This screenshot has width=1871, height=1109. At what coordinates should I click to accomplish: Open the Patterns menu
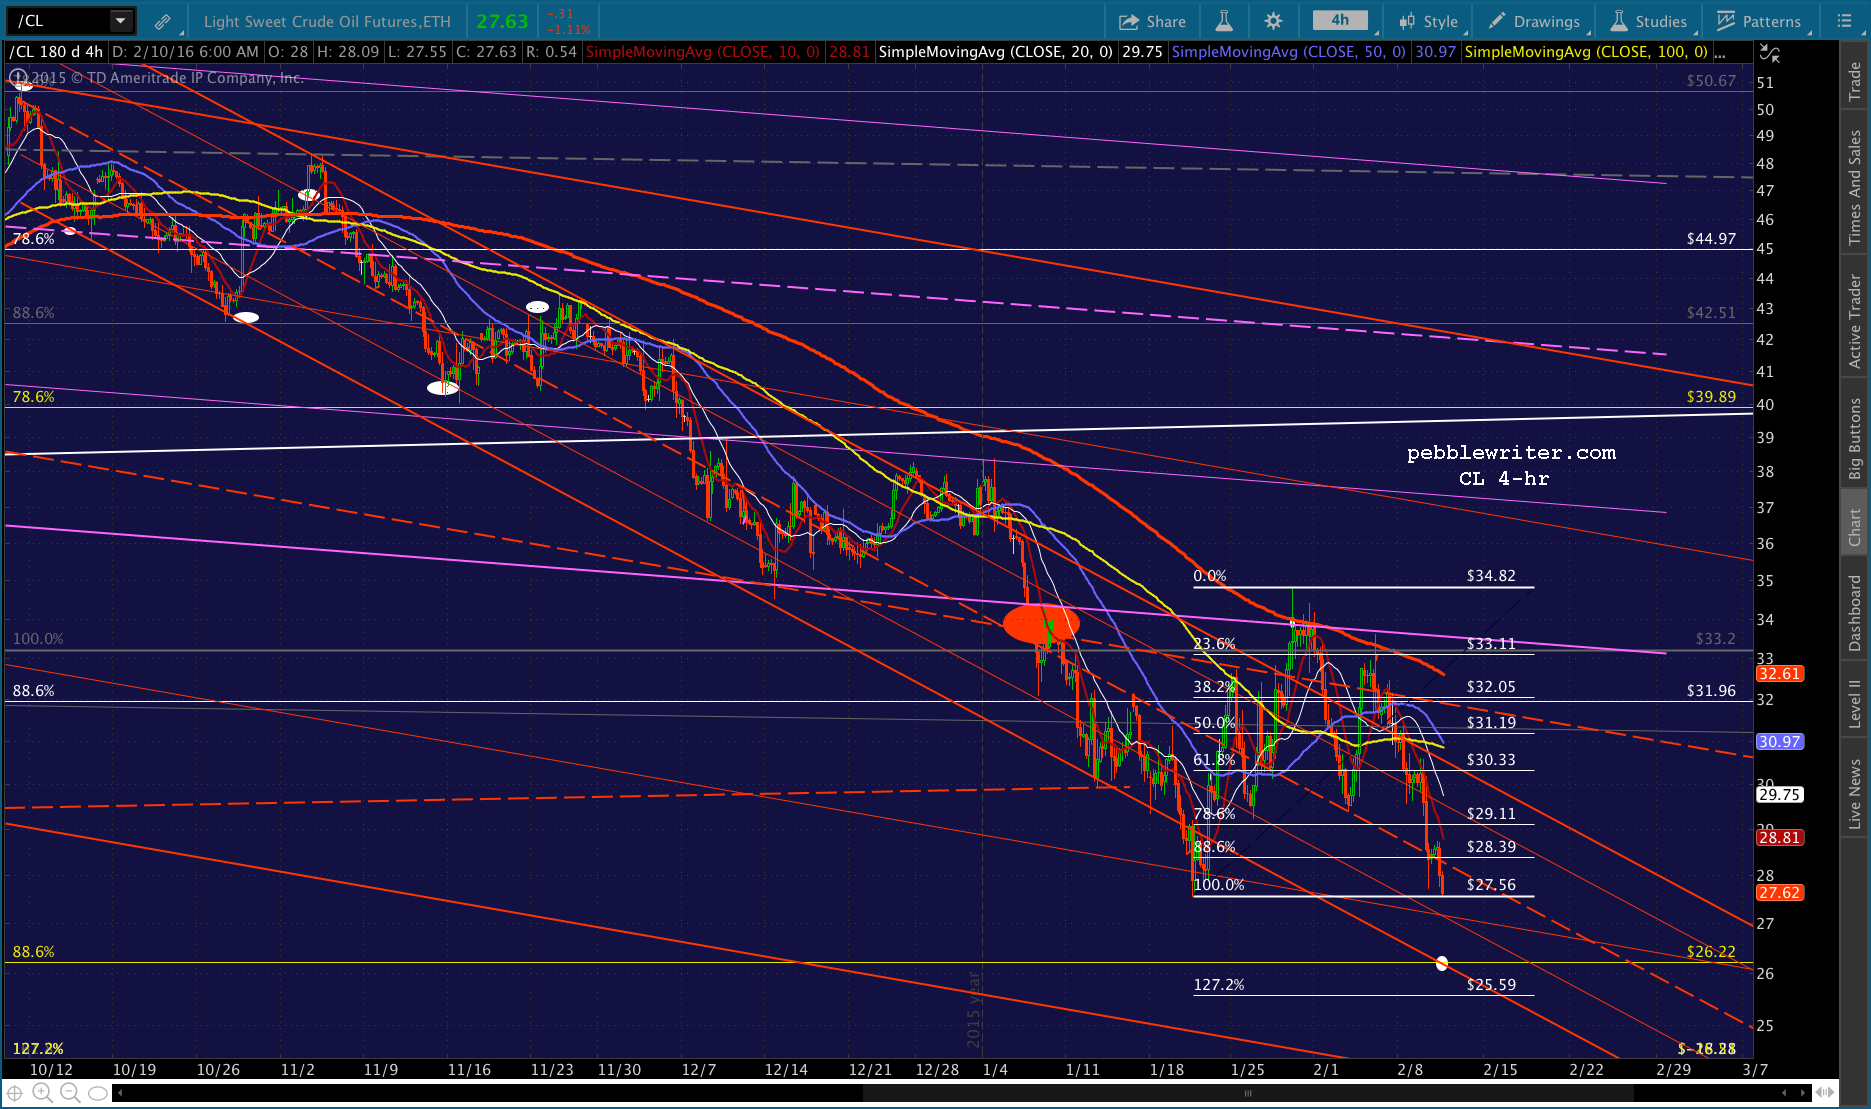1760,21
